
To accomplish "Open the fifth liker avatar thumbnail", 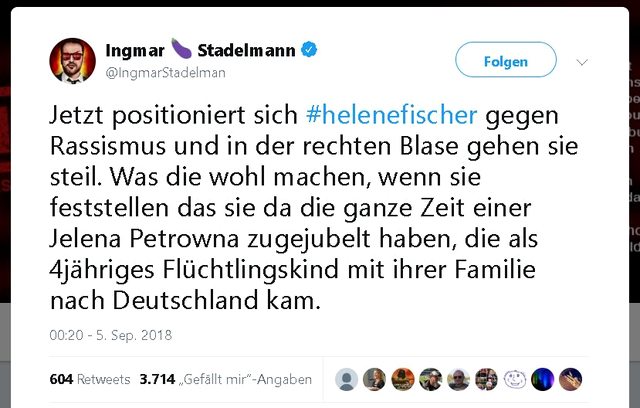I will point(458,379).
